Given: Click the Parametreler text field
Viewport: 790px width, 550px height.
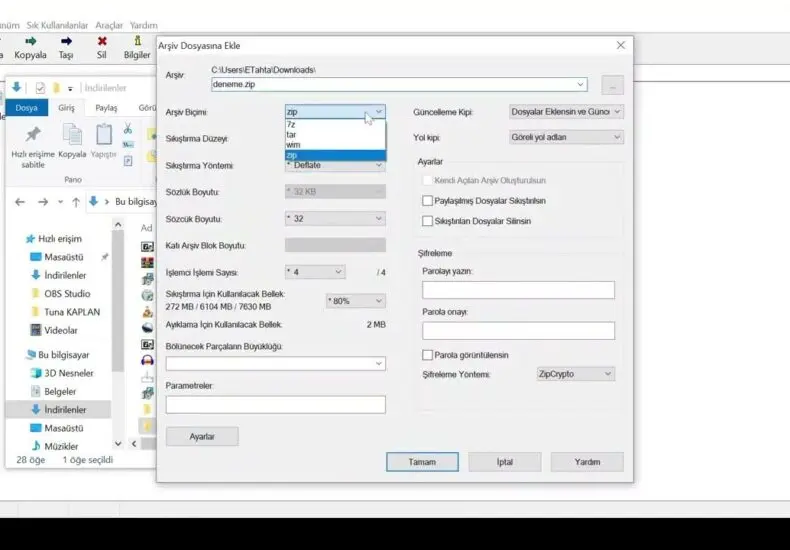Looking at the screenshot, I should tap(276, 405).
